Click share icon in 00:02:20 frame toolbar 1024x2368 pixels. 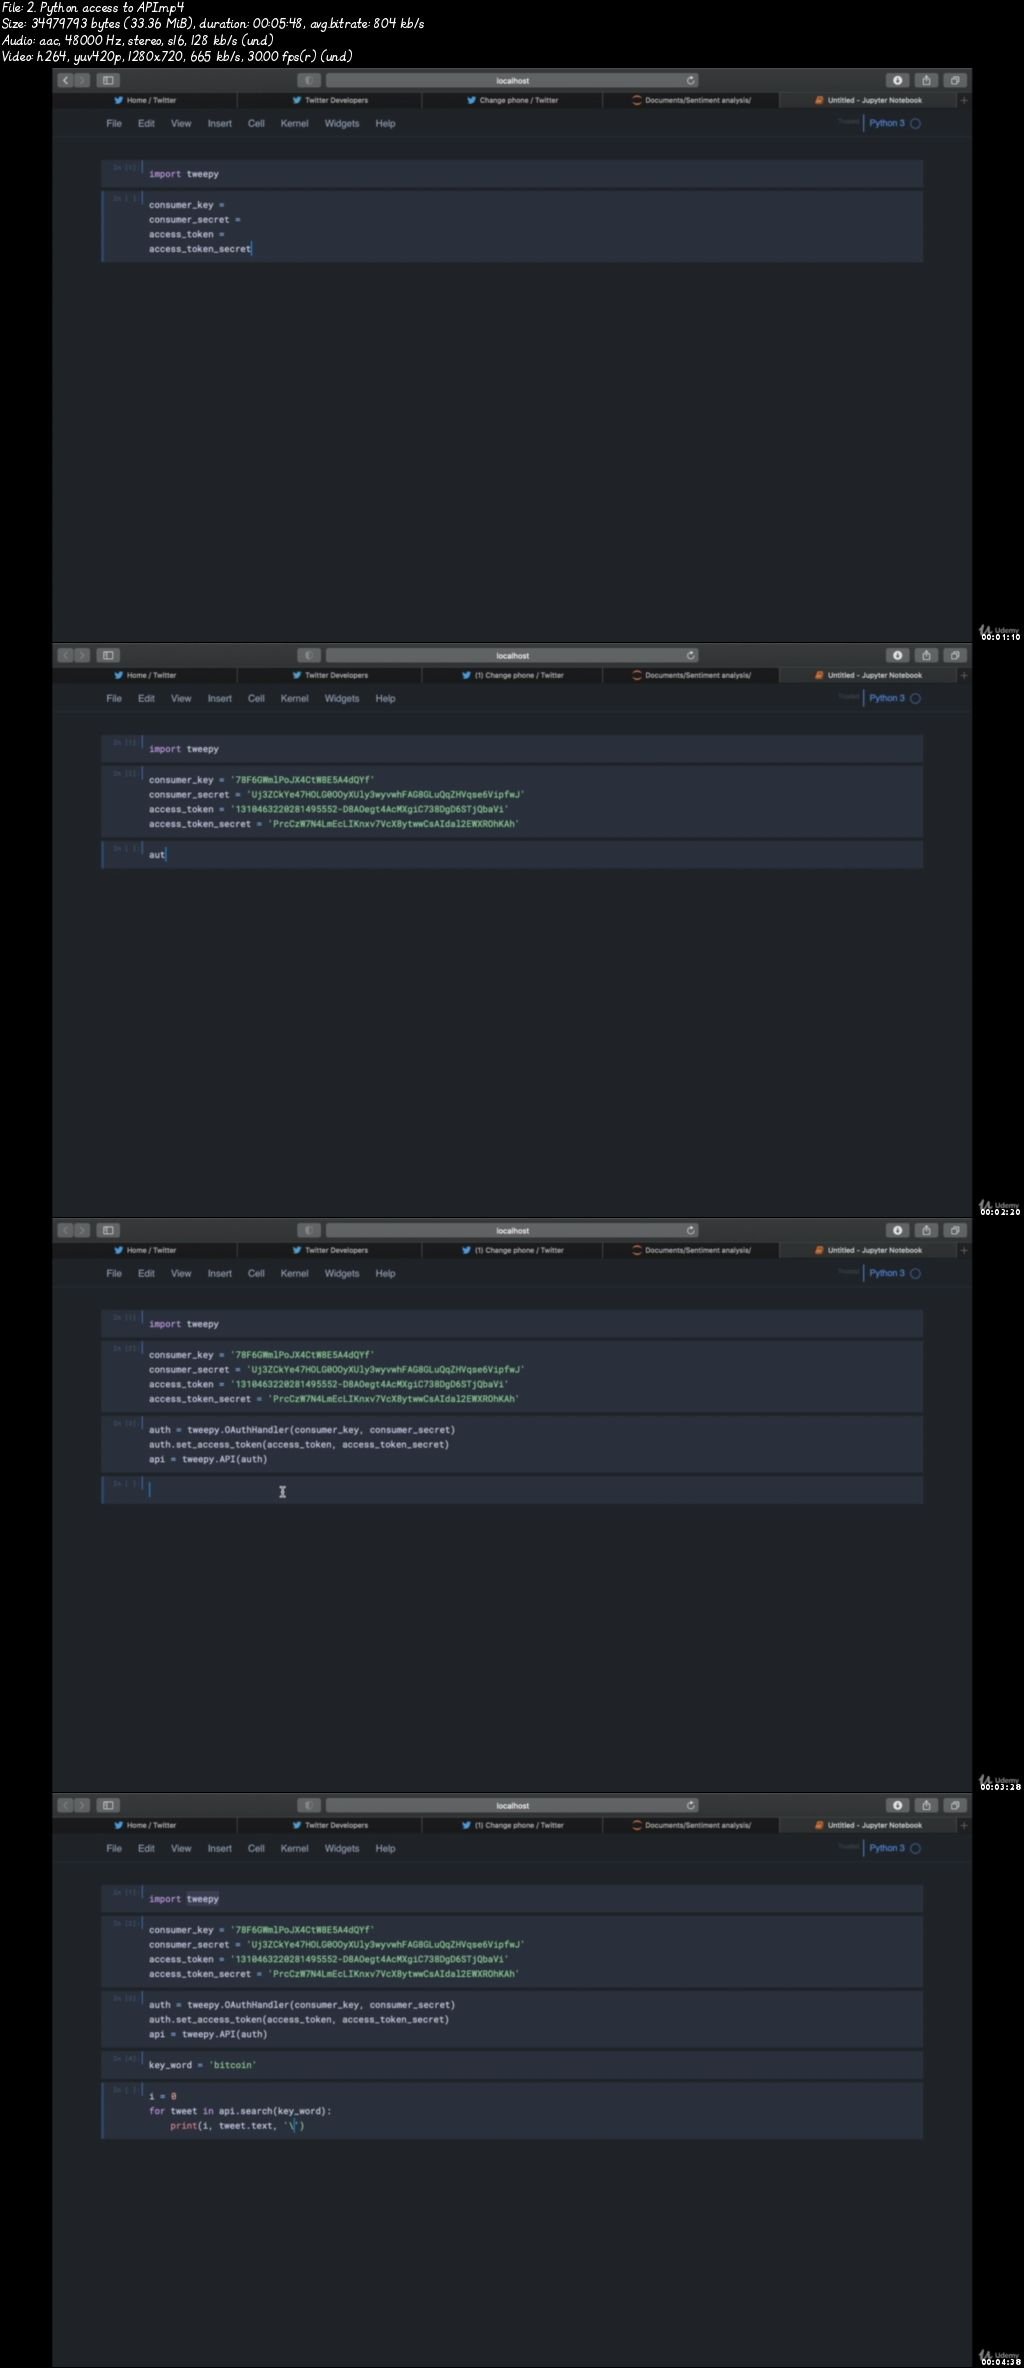(x=926, y=655)
